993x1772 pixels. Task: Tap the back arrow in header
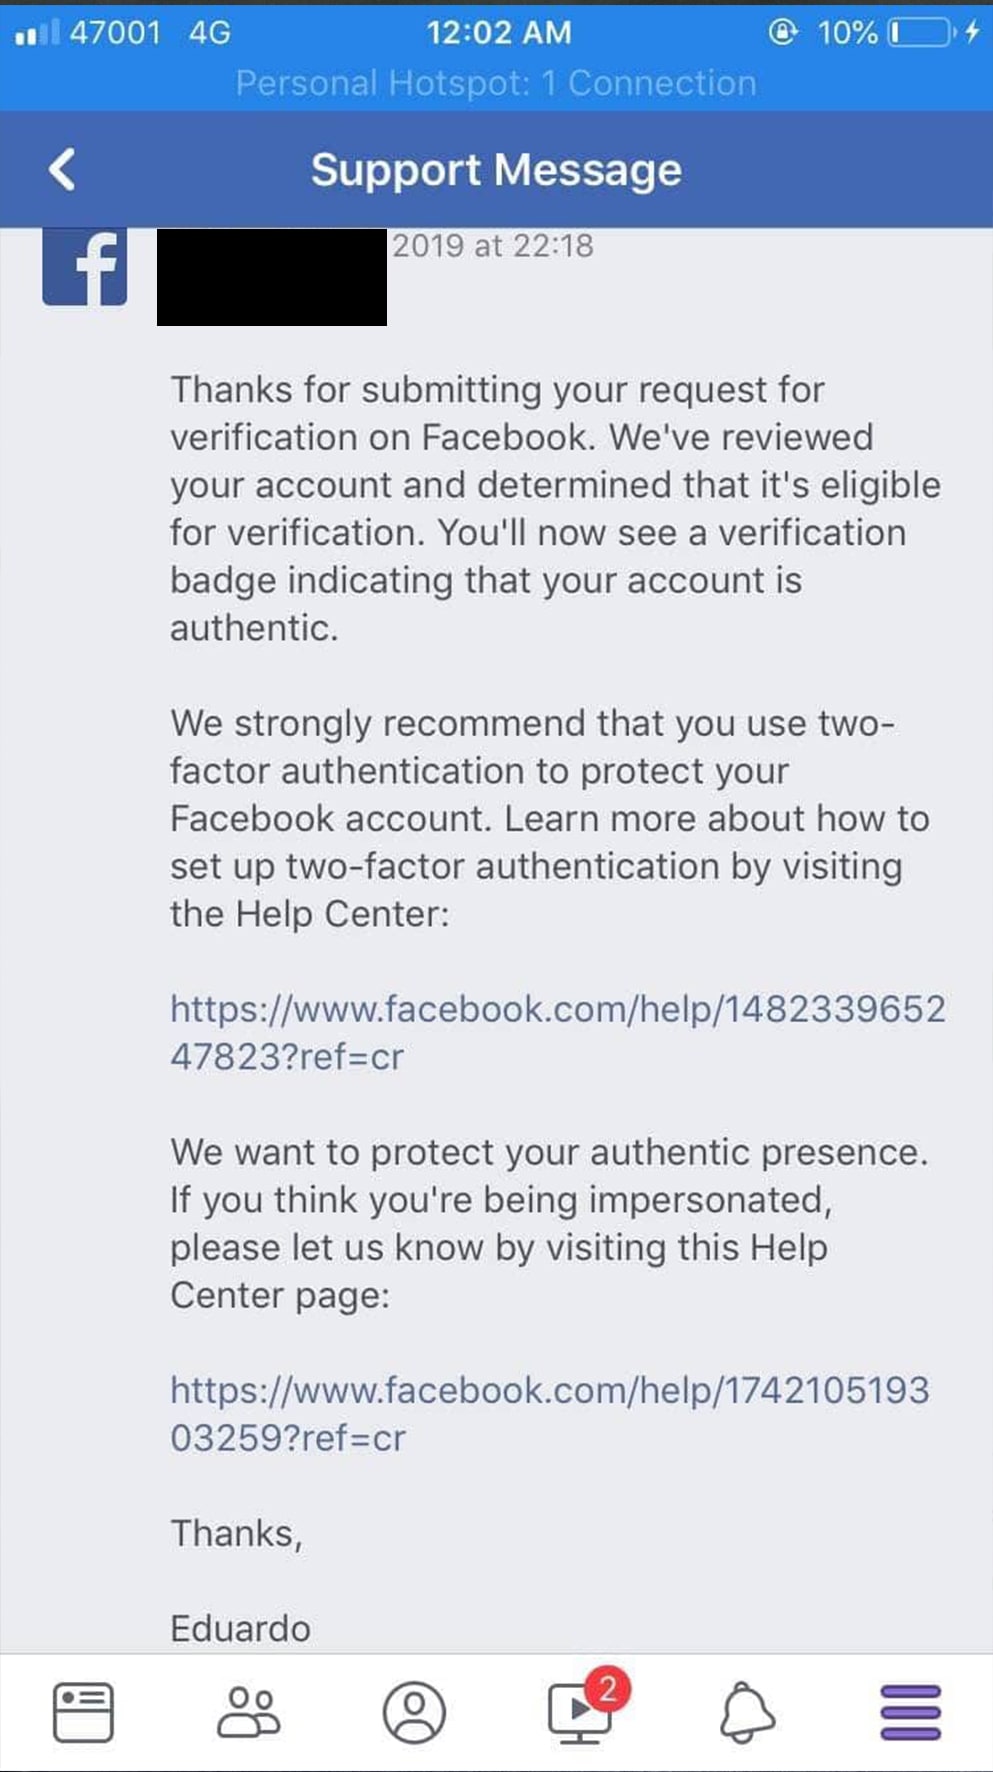62,169
